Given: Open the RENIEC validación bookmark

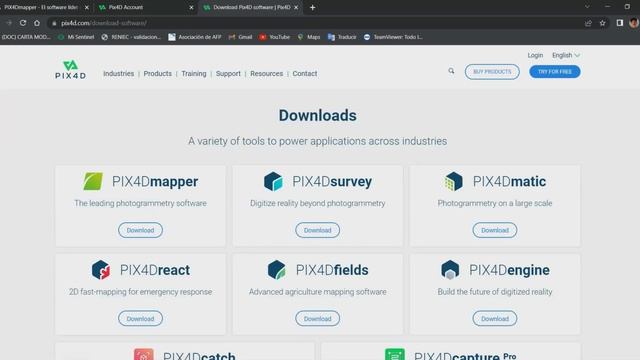Looking at the screenshot, I should coord(131,37).
